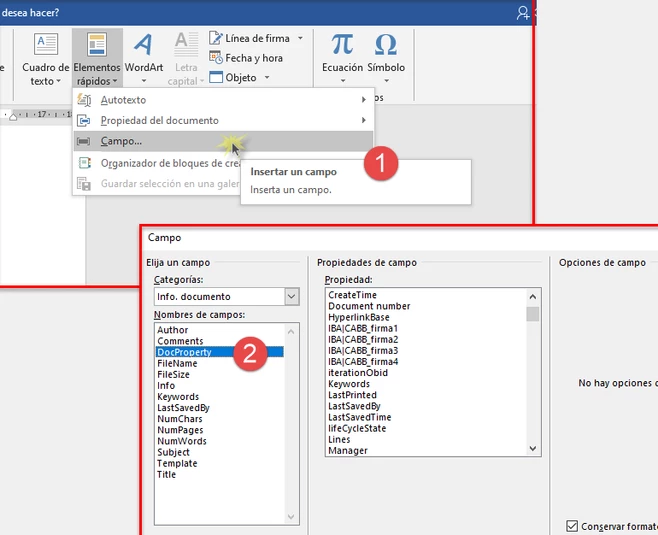Choose the Campo... menu entry
The image size is (658, 535).
coord(223,141)
